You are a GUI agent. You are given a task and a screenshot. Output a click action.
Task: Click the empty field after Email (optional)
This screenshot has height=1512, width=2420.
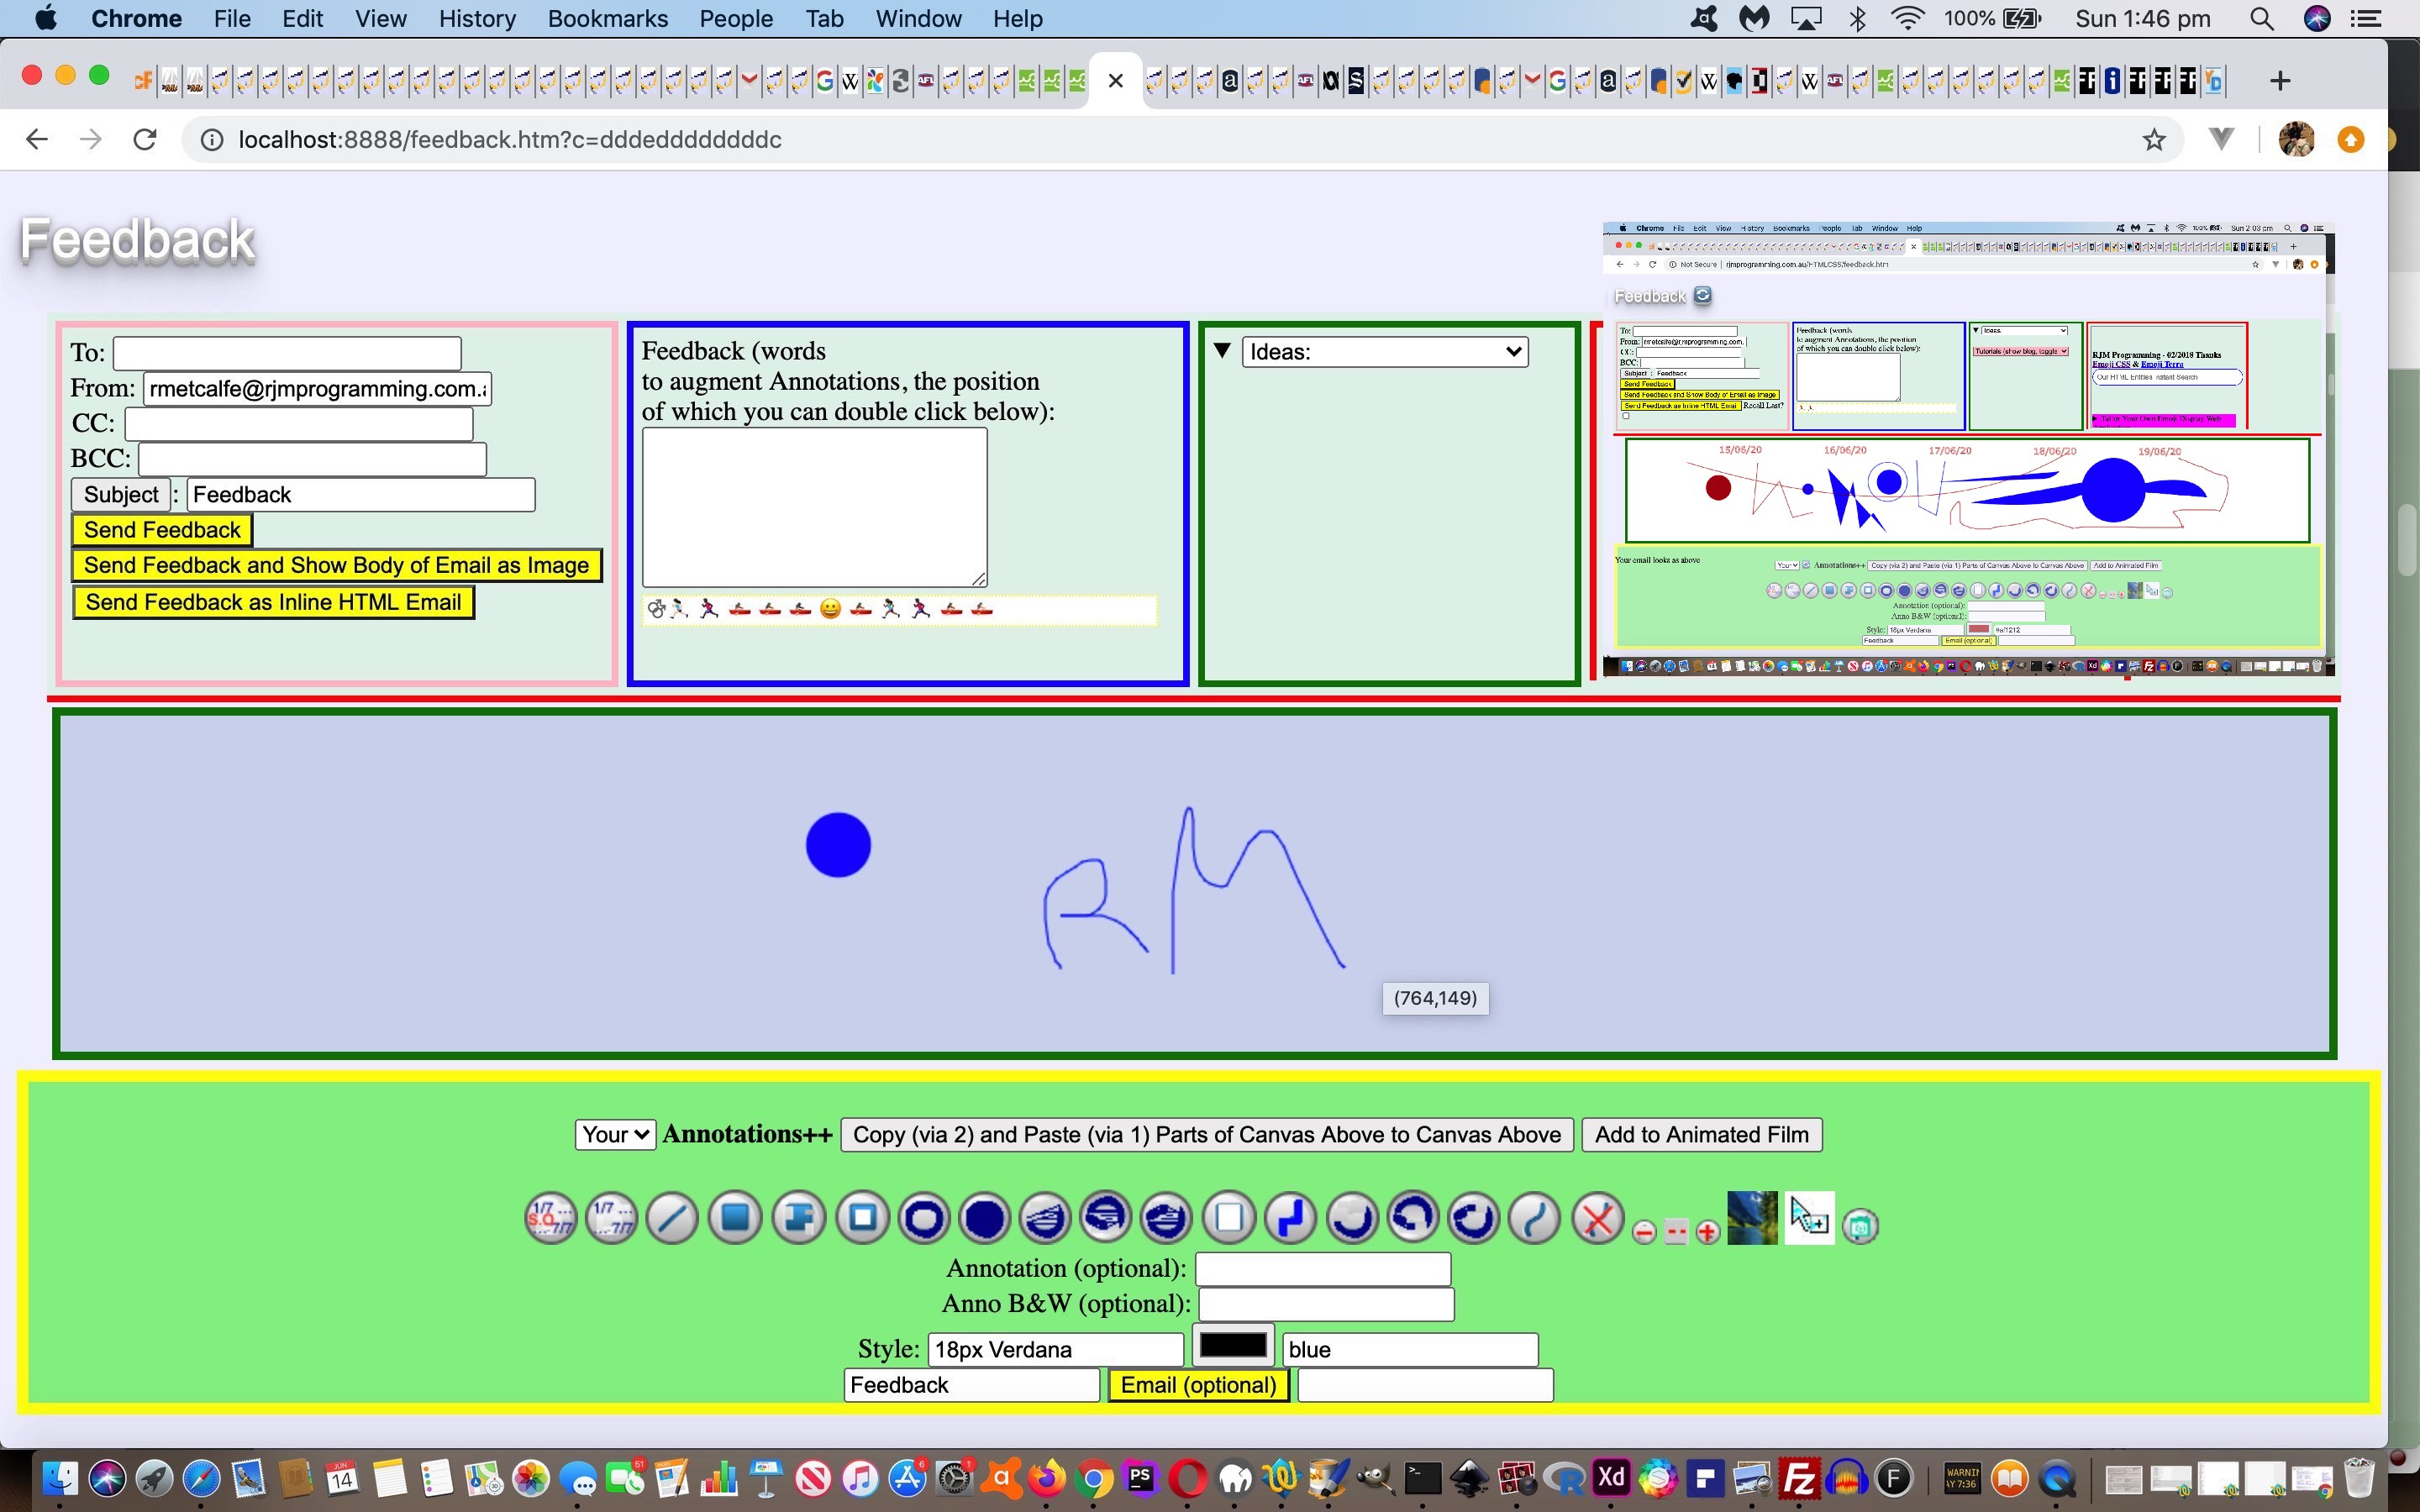[x=1425, y=1386]
